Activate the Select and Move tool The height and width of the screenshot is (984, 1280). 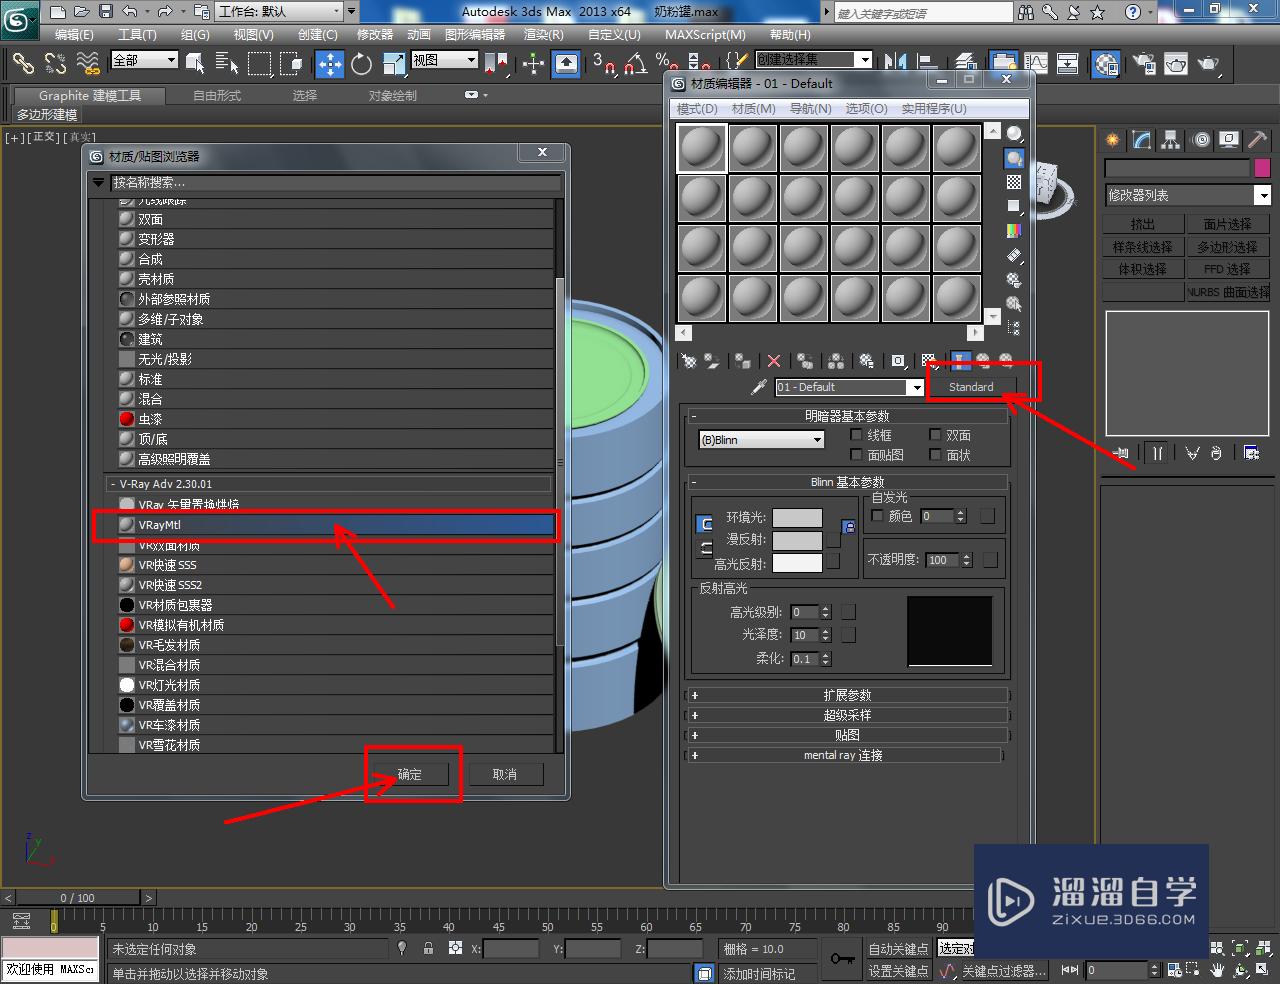[330, 64]
